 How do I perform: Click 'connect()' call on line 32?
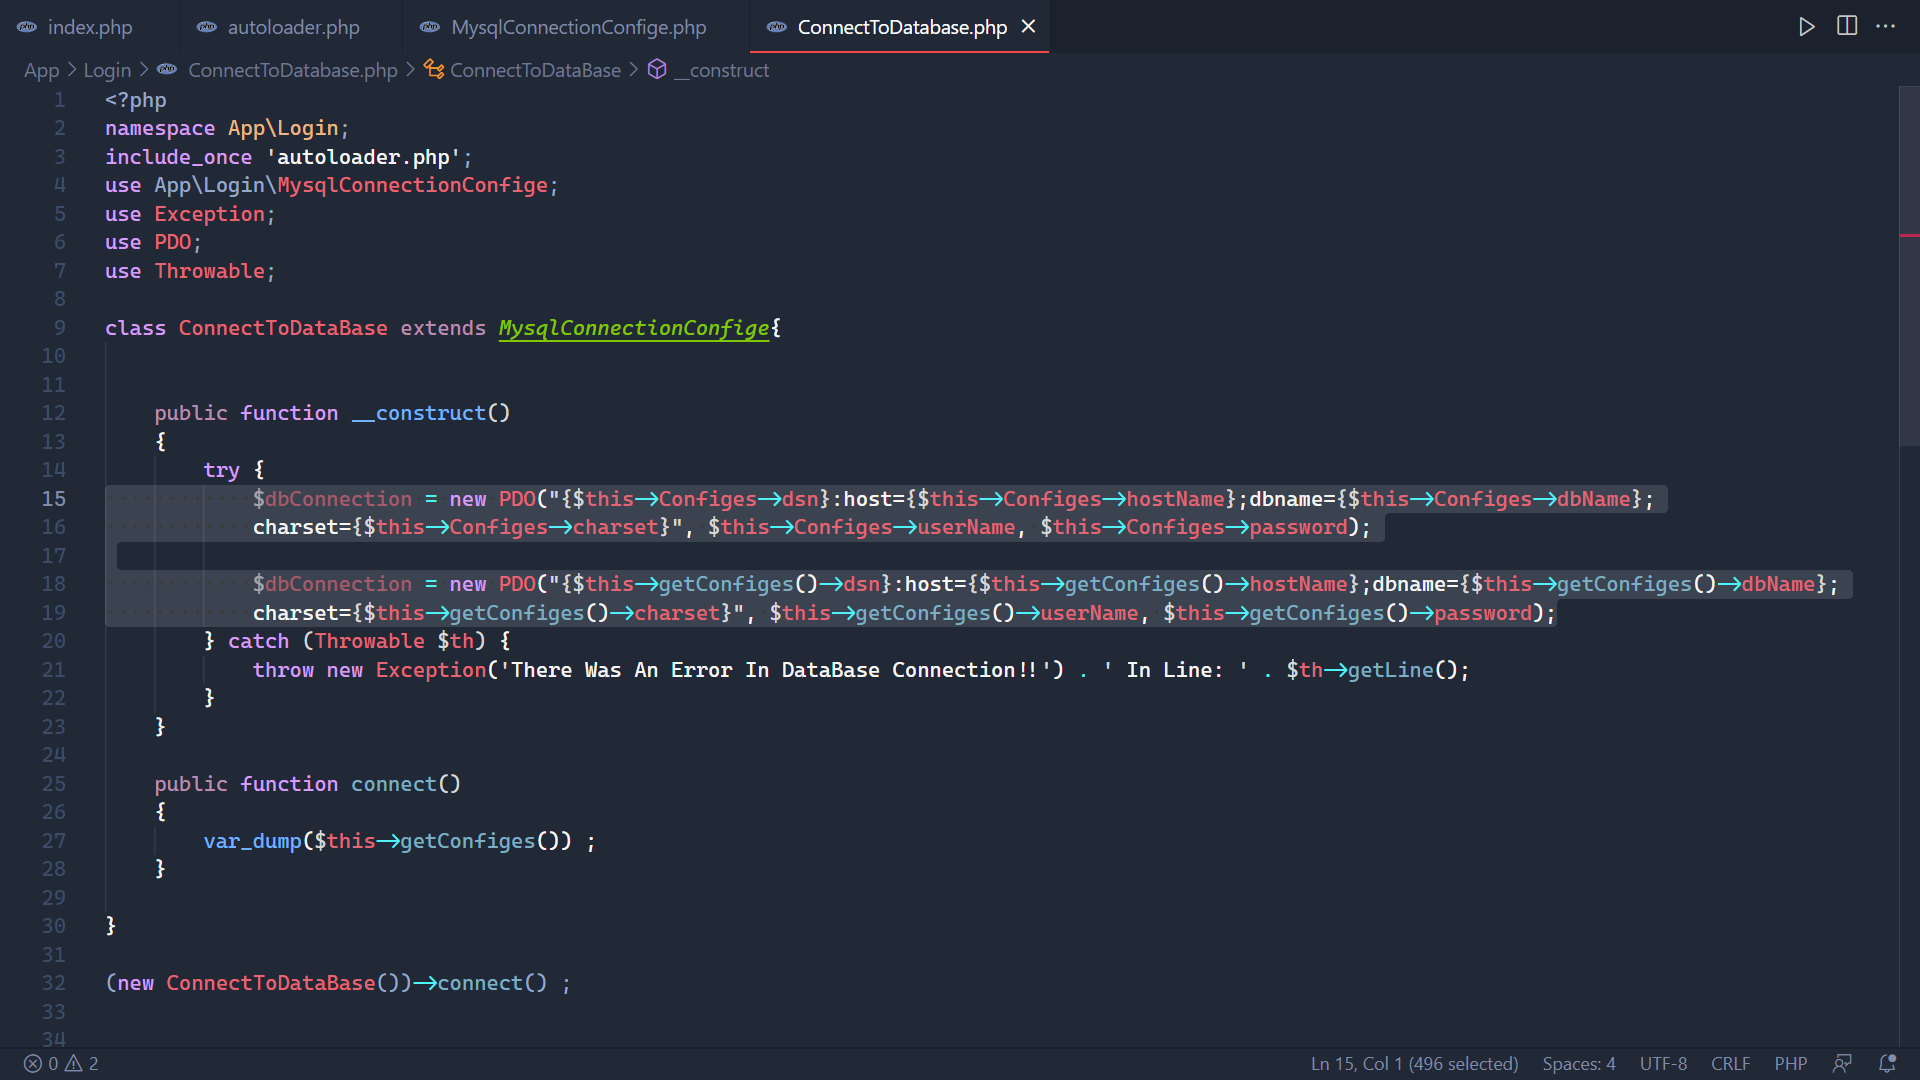click(x=492, y=983)
